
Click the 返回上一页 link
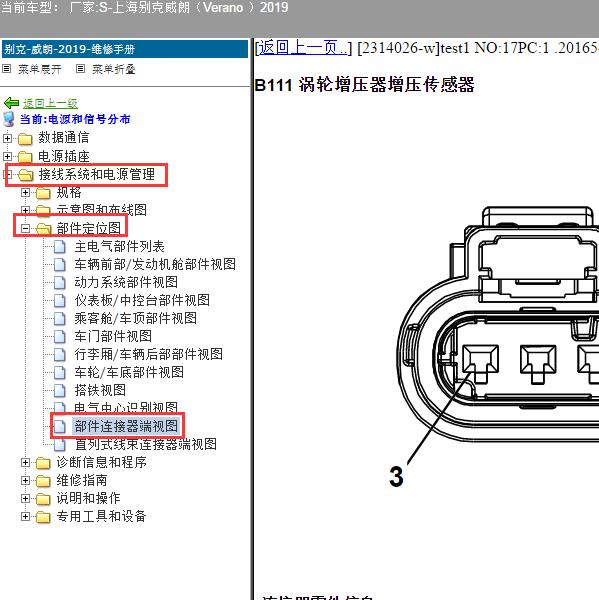click(302, 47)
